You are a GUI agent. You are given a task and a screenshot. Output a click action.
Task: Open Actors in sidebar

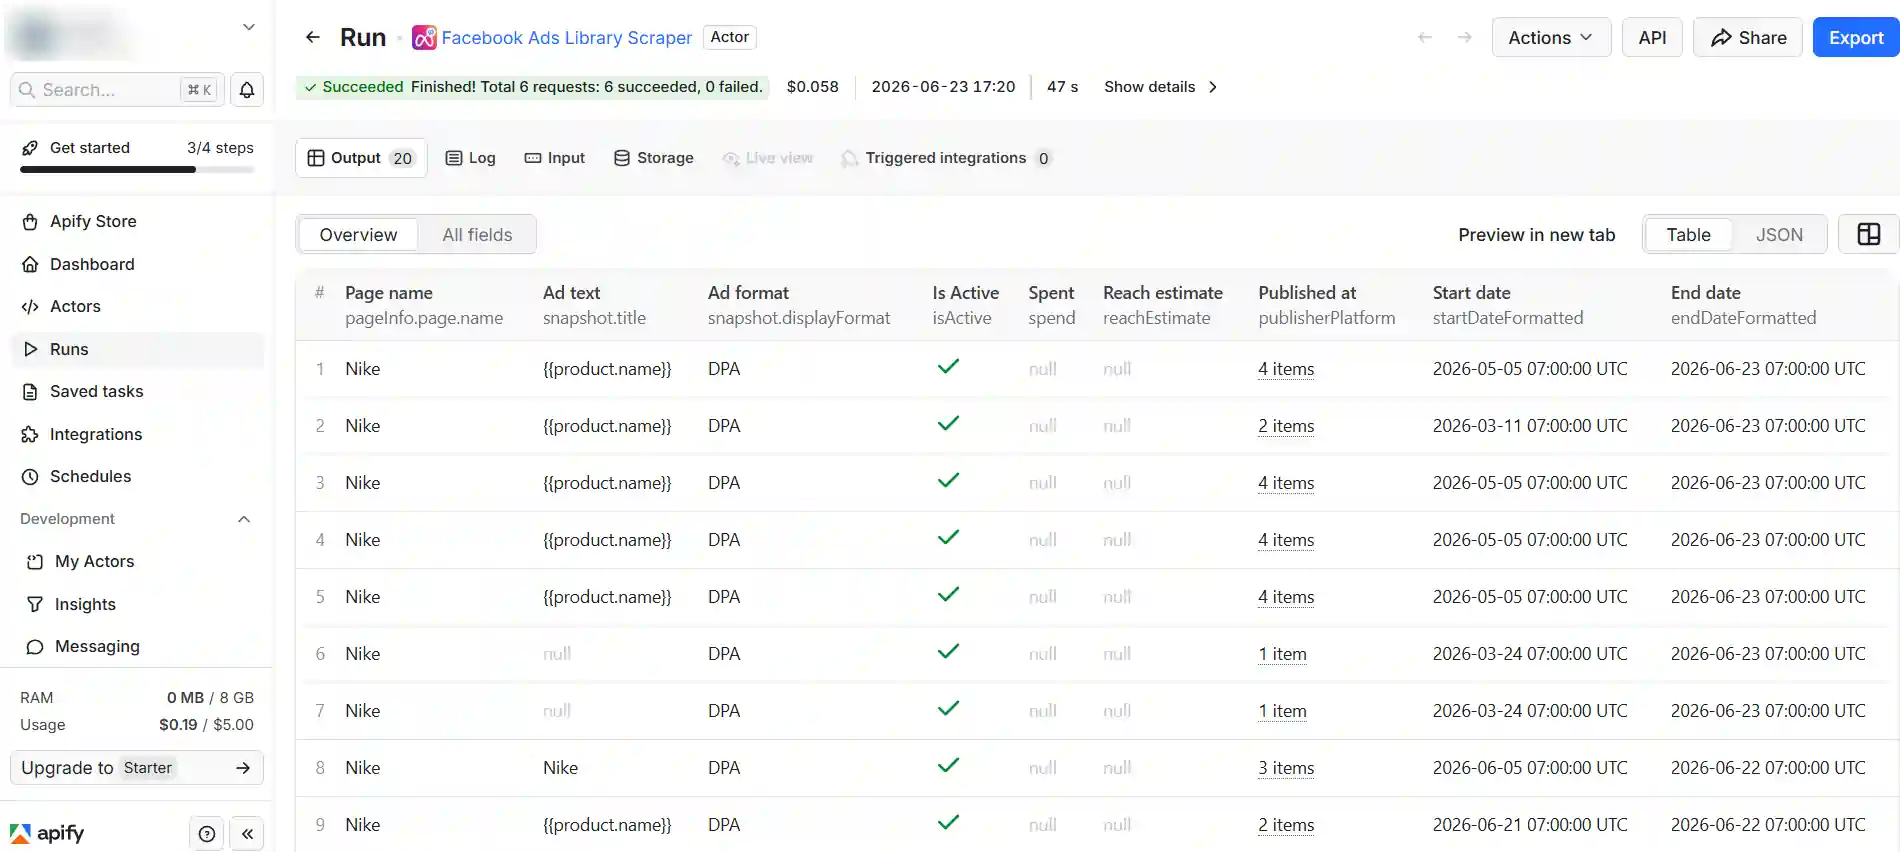pyautogui.click(x=140, y=306)
